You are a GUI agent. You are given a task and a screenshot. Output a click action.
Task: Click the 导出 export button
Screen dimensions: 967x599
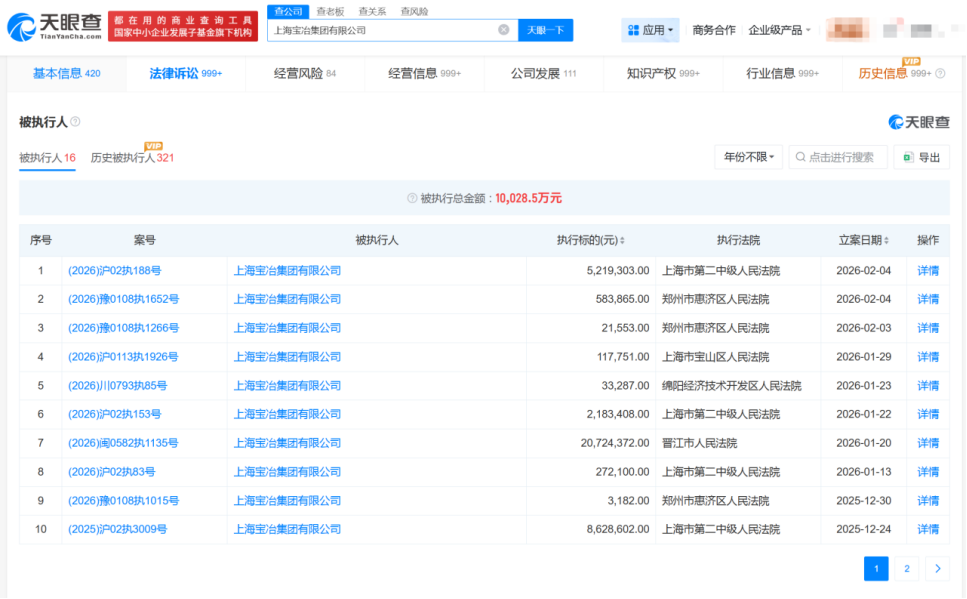[921, 157]
